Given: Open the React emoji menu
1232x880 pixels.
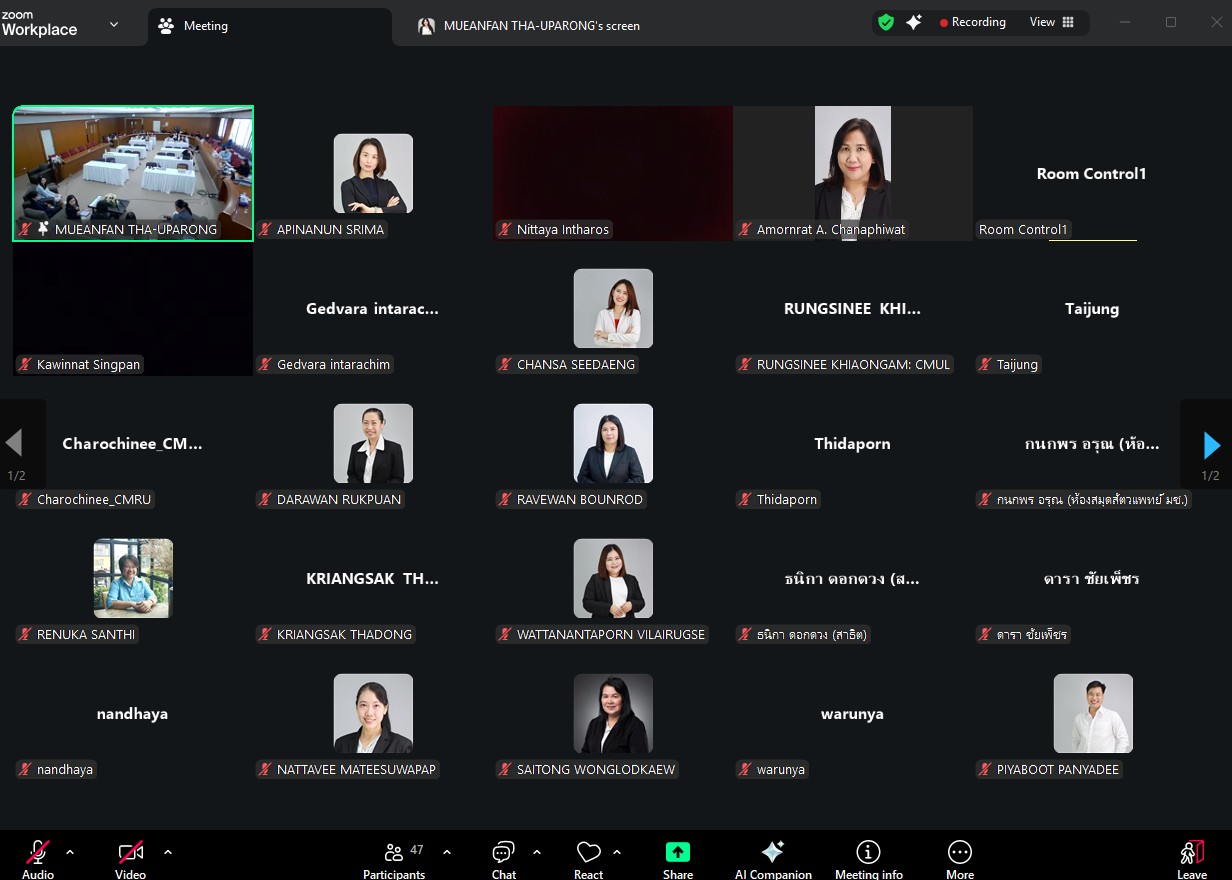Looking at the screenshot, I should coord(588,856).
